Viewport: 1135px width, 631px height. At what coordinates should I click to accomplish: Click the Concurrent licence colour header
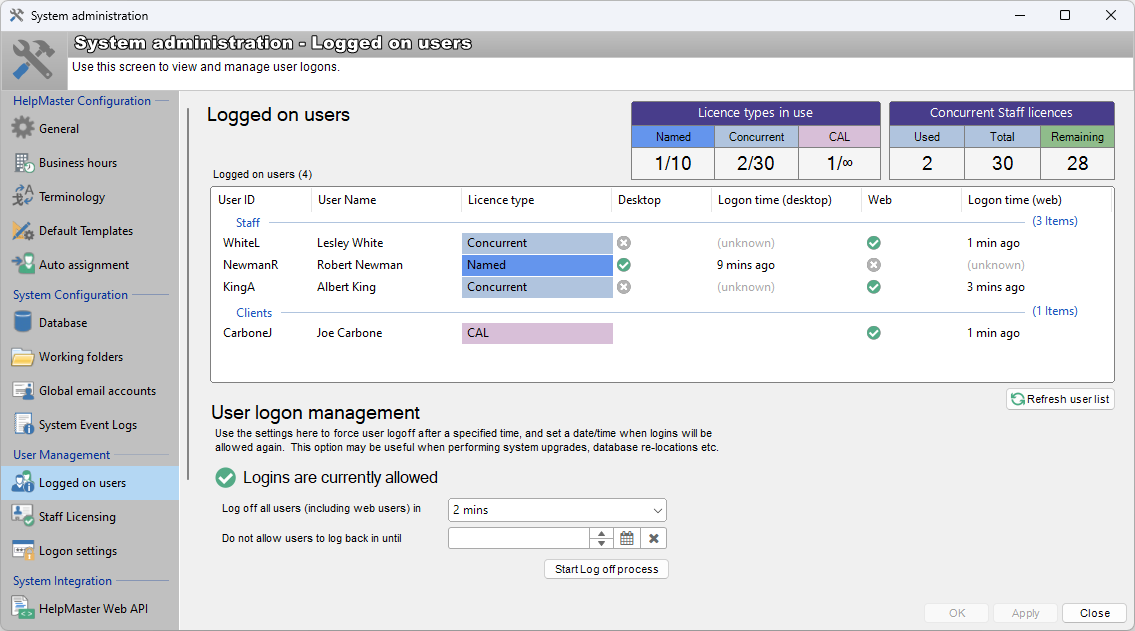756,137
